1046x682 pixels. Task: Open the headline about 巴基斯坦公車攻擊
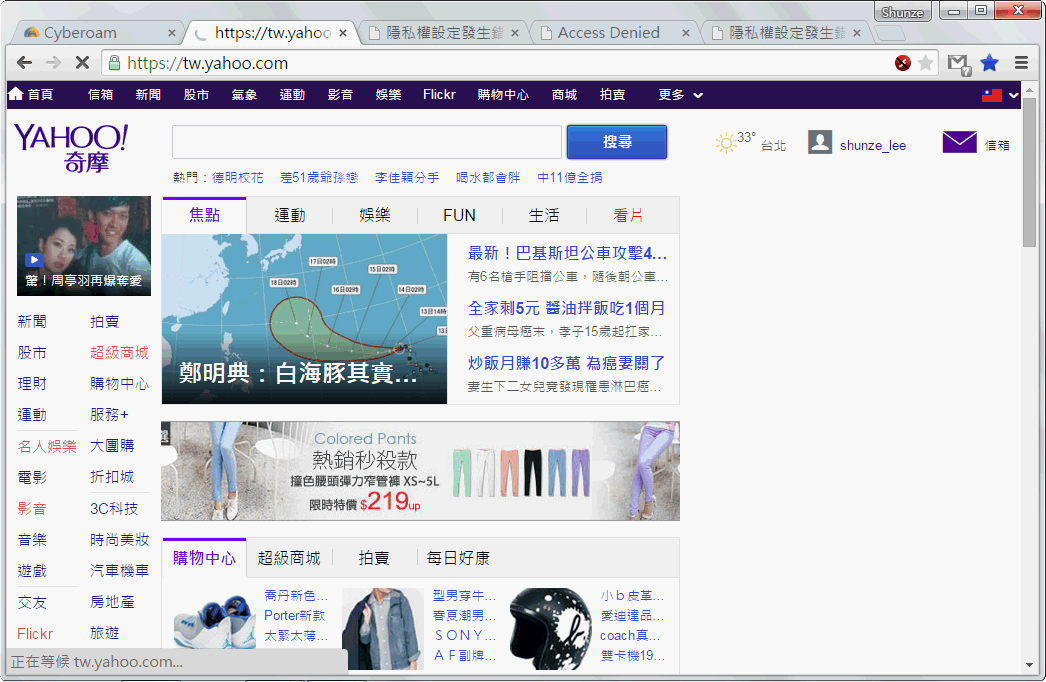[x=567, y=253]
